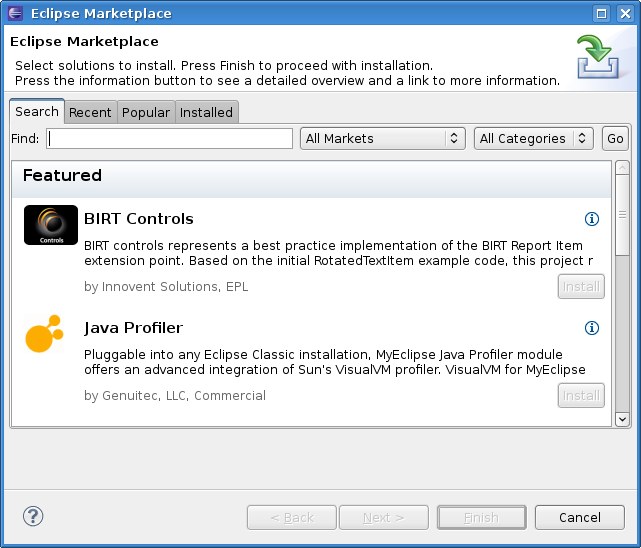This screenshot has height=548, width=641.
Task: Click the Cancel button
Action: (580, 517)
